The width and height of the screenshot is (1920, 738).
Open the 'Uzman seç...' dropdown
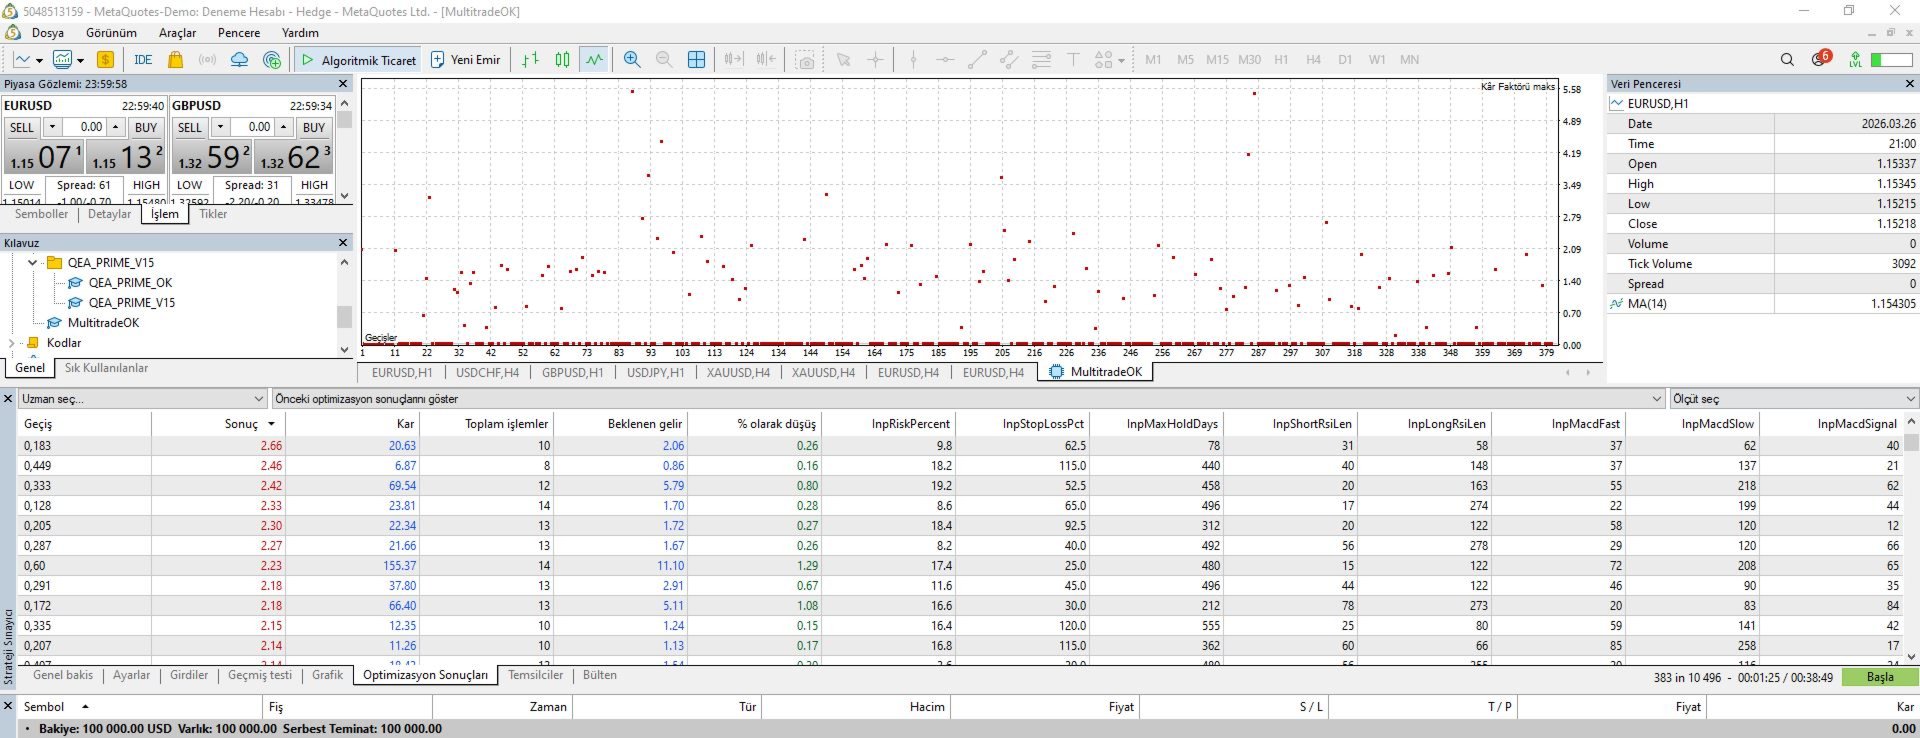coord(143,399)
